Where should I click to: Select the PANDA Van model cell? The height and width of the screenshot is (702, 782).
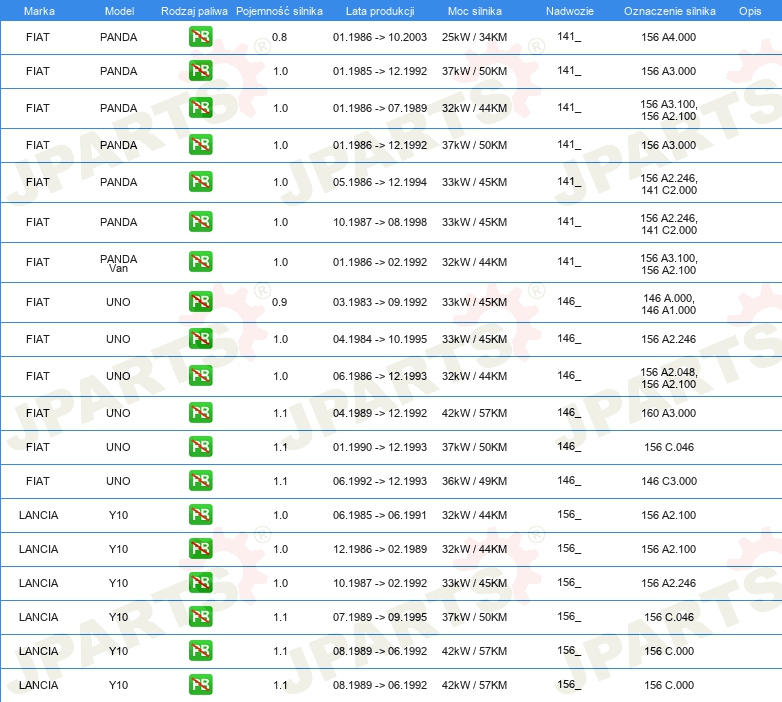(x=119, y=263)
